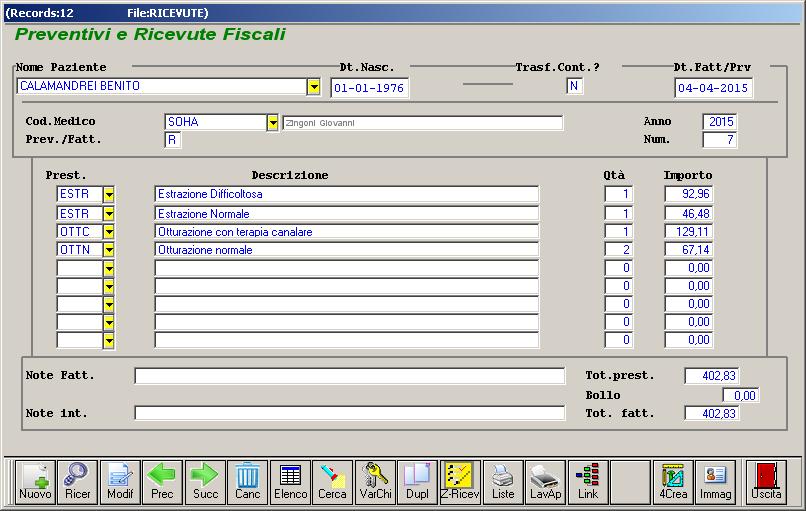Image resolution: width=806 pixels, height=511 pixels.
Task: Open Immag images icon
Action: (716, 482)
